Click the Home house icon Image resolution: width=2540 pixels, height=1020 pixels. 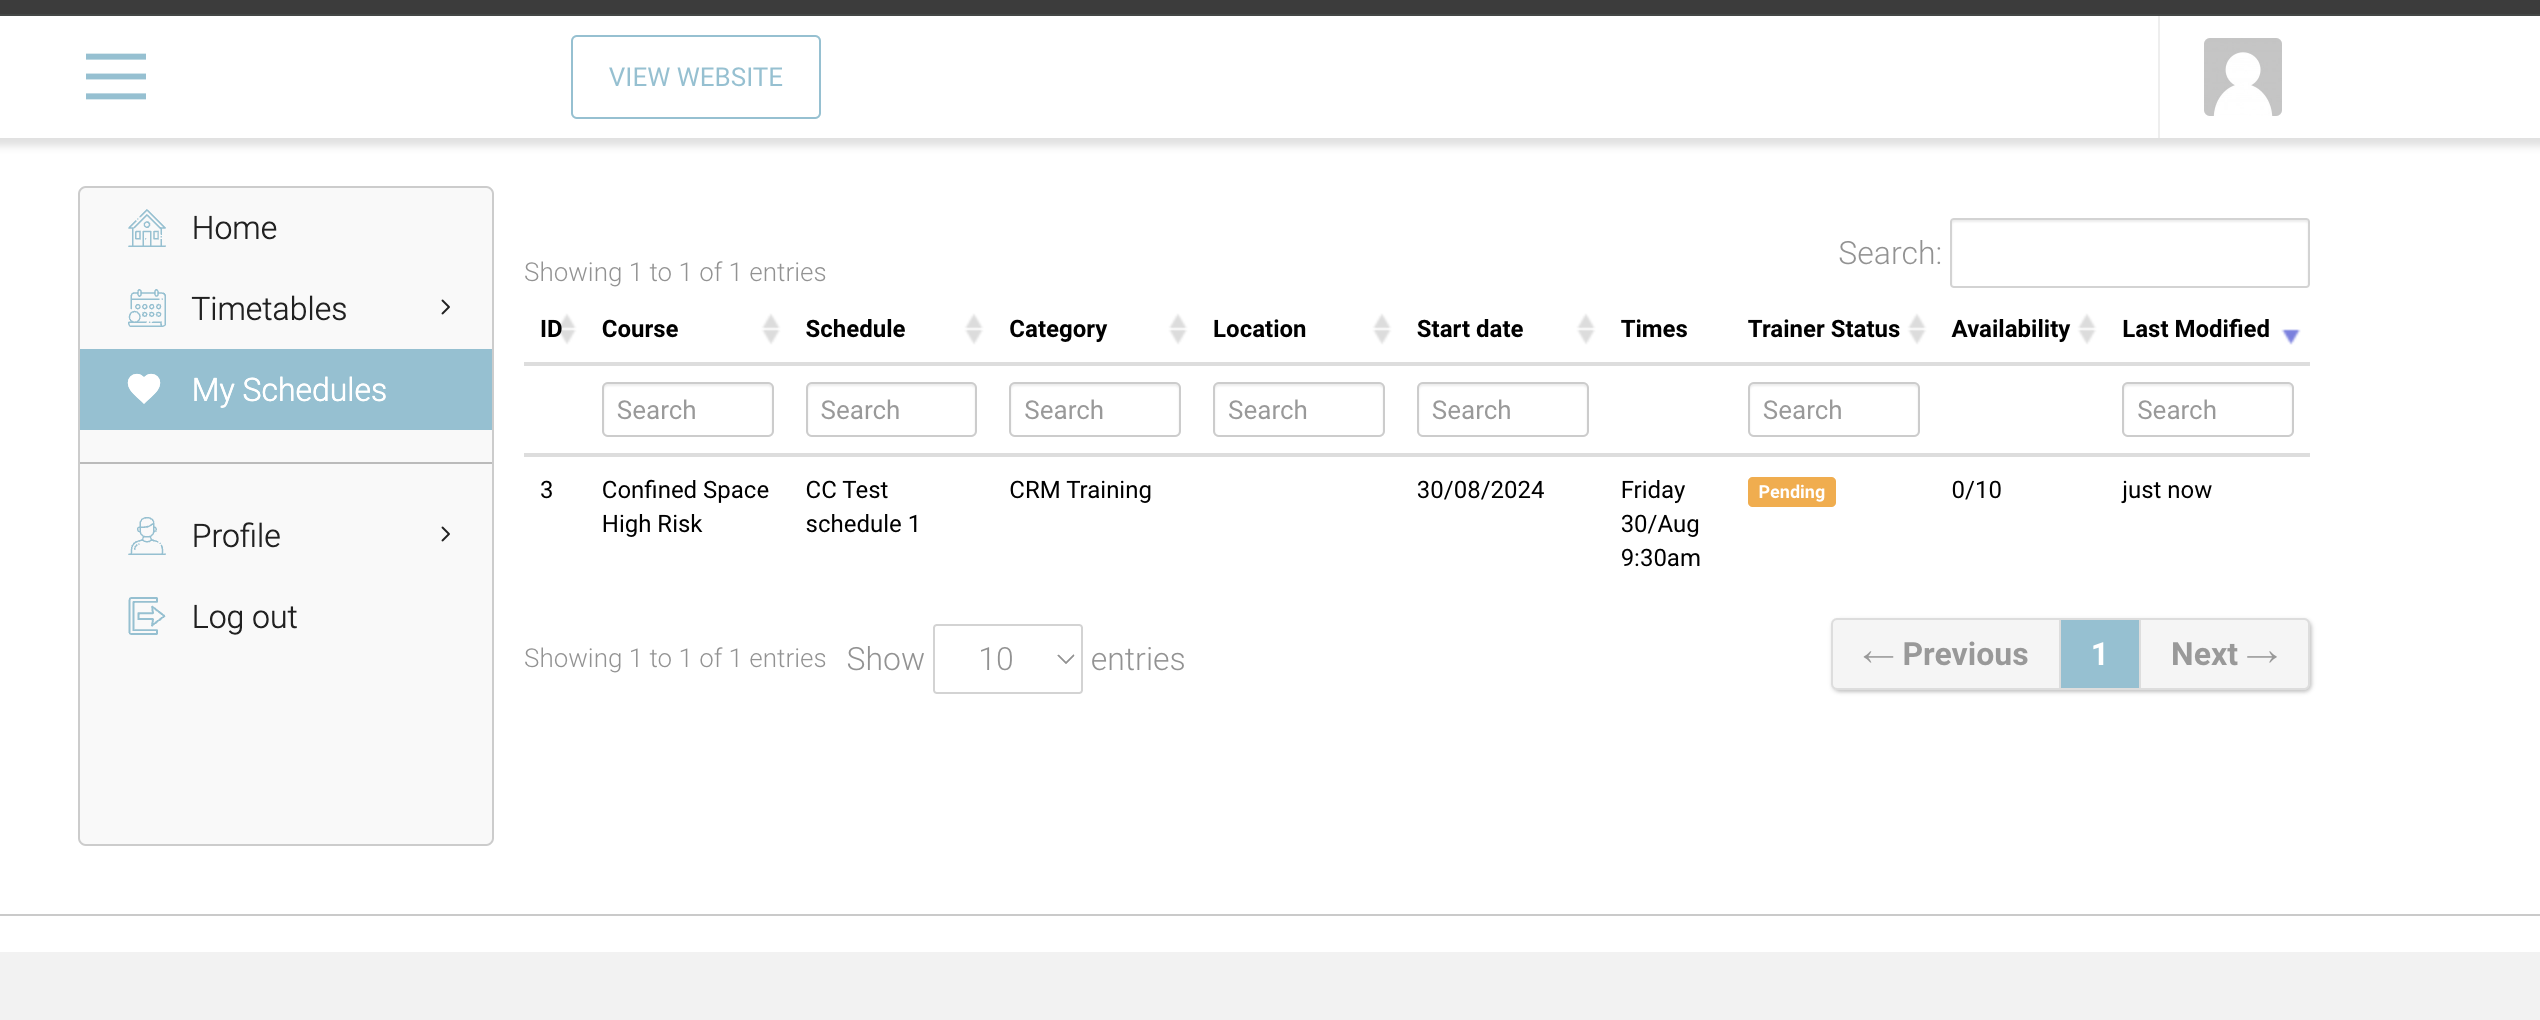coord(147,229)
